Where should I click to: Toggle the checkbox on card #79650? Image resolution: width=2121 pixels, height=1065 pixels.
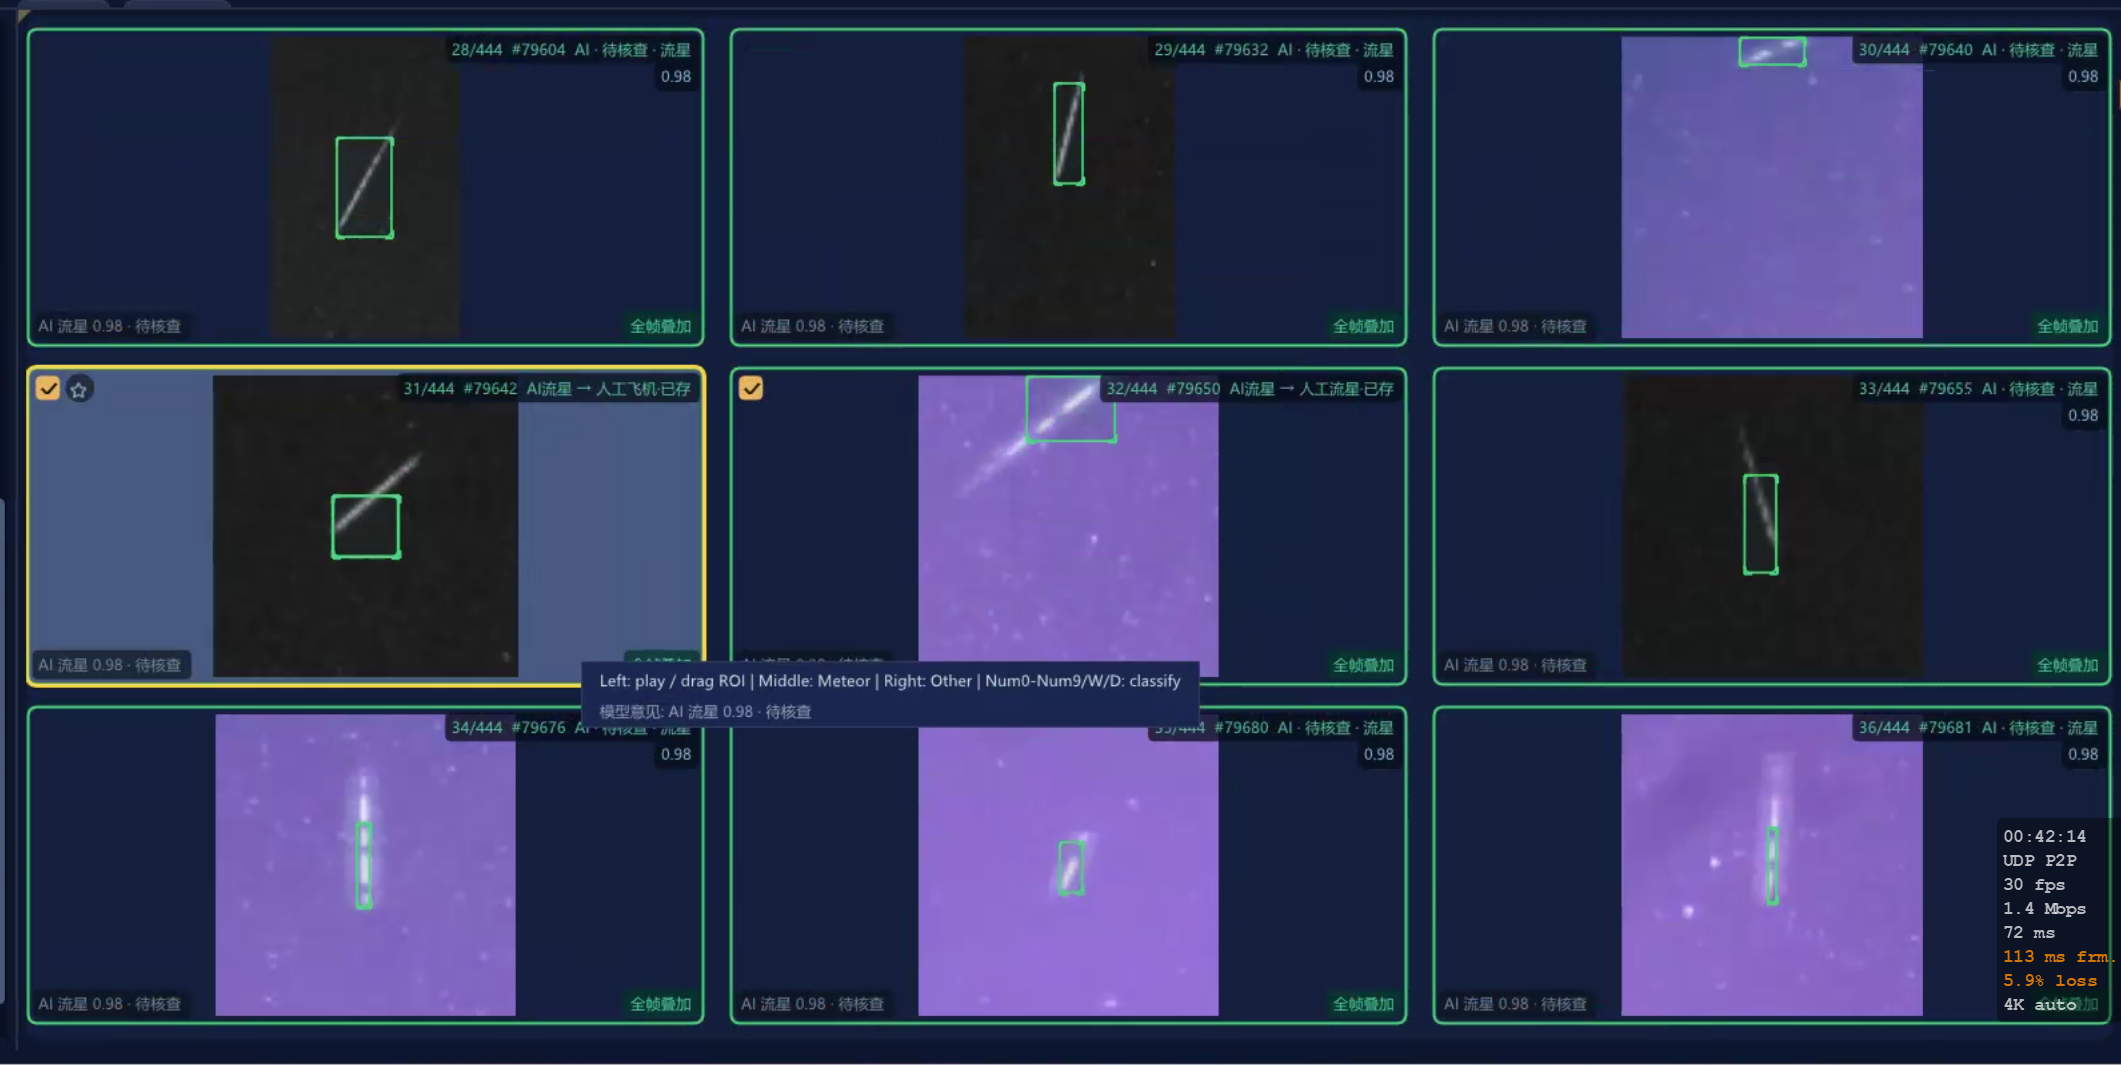coord(751,388)
